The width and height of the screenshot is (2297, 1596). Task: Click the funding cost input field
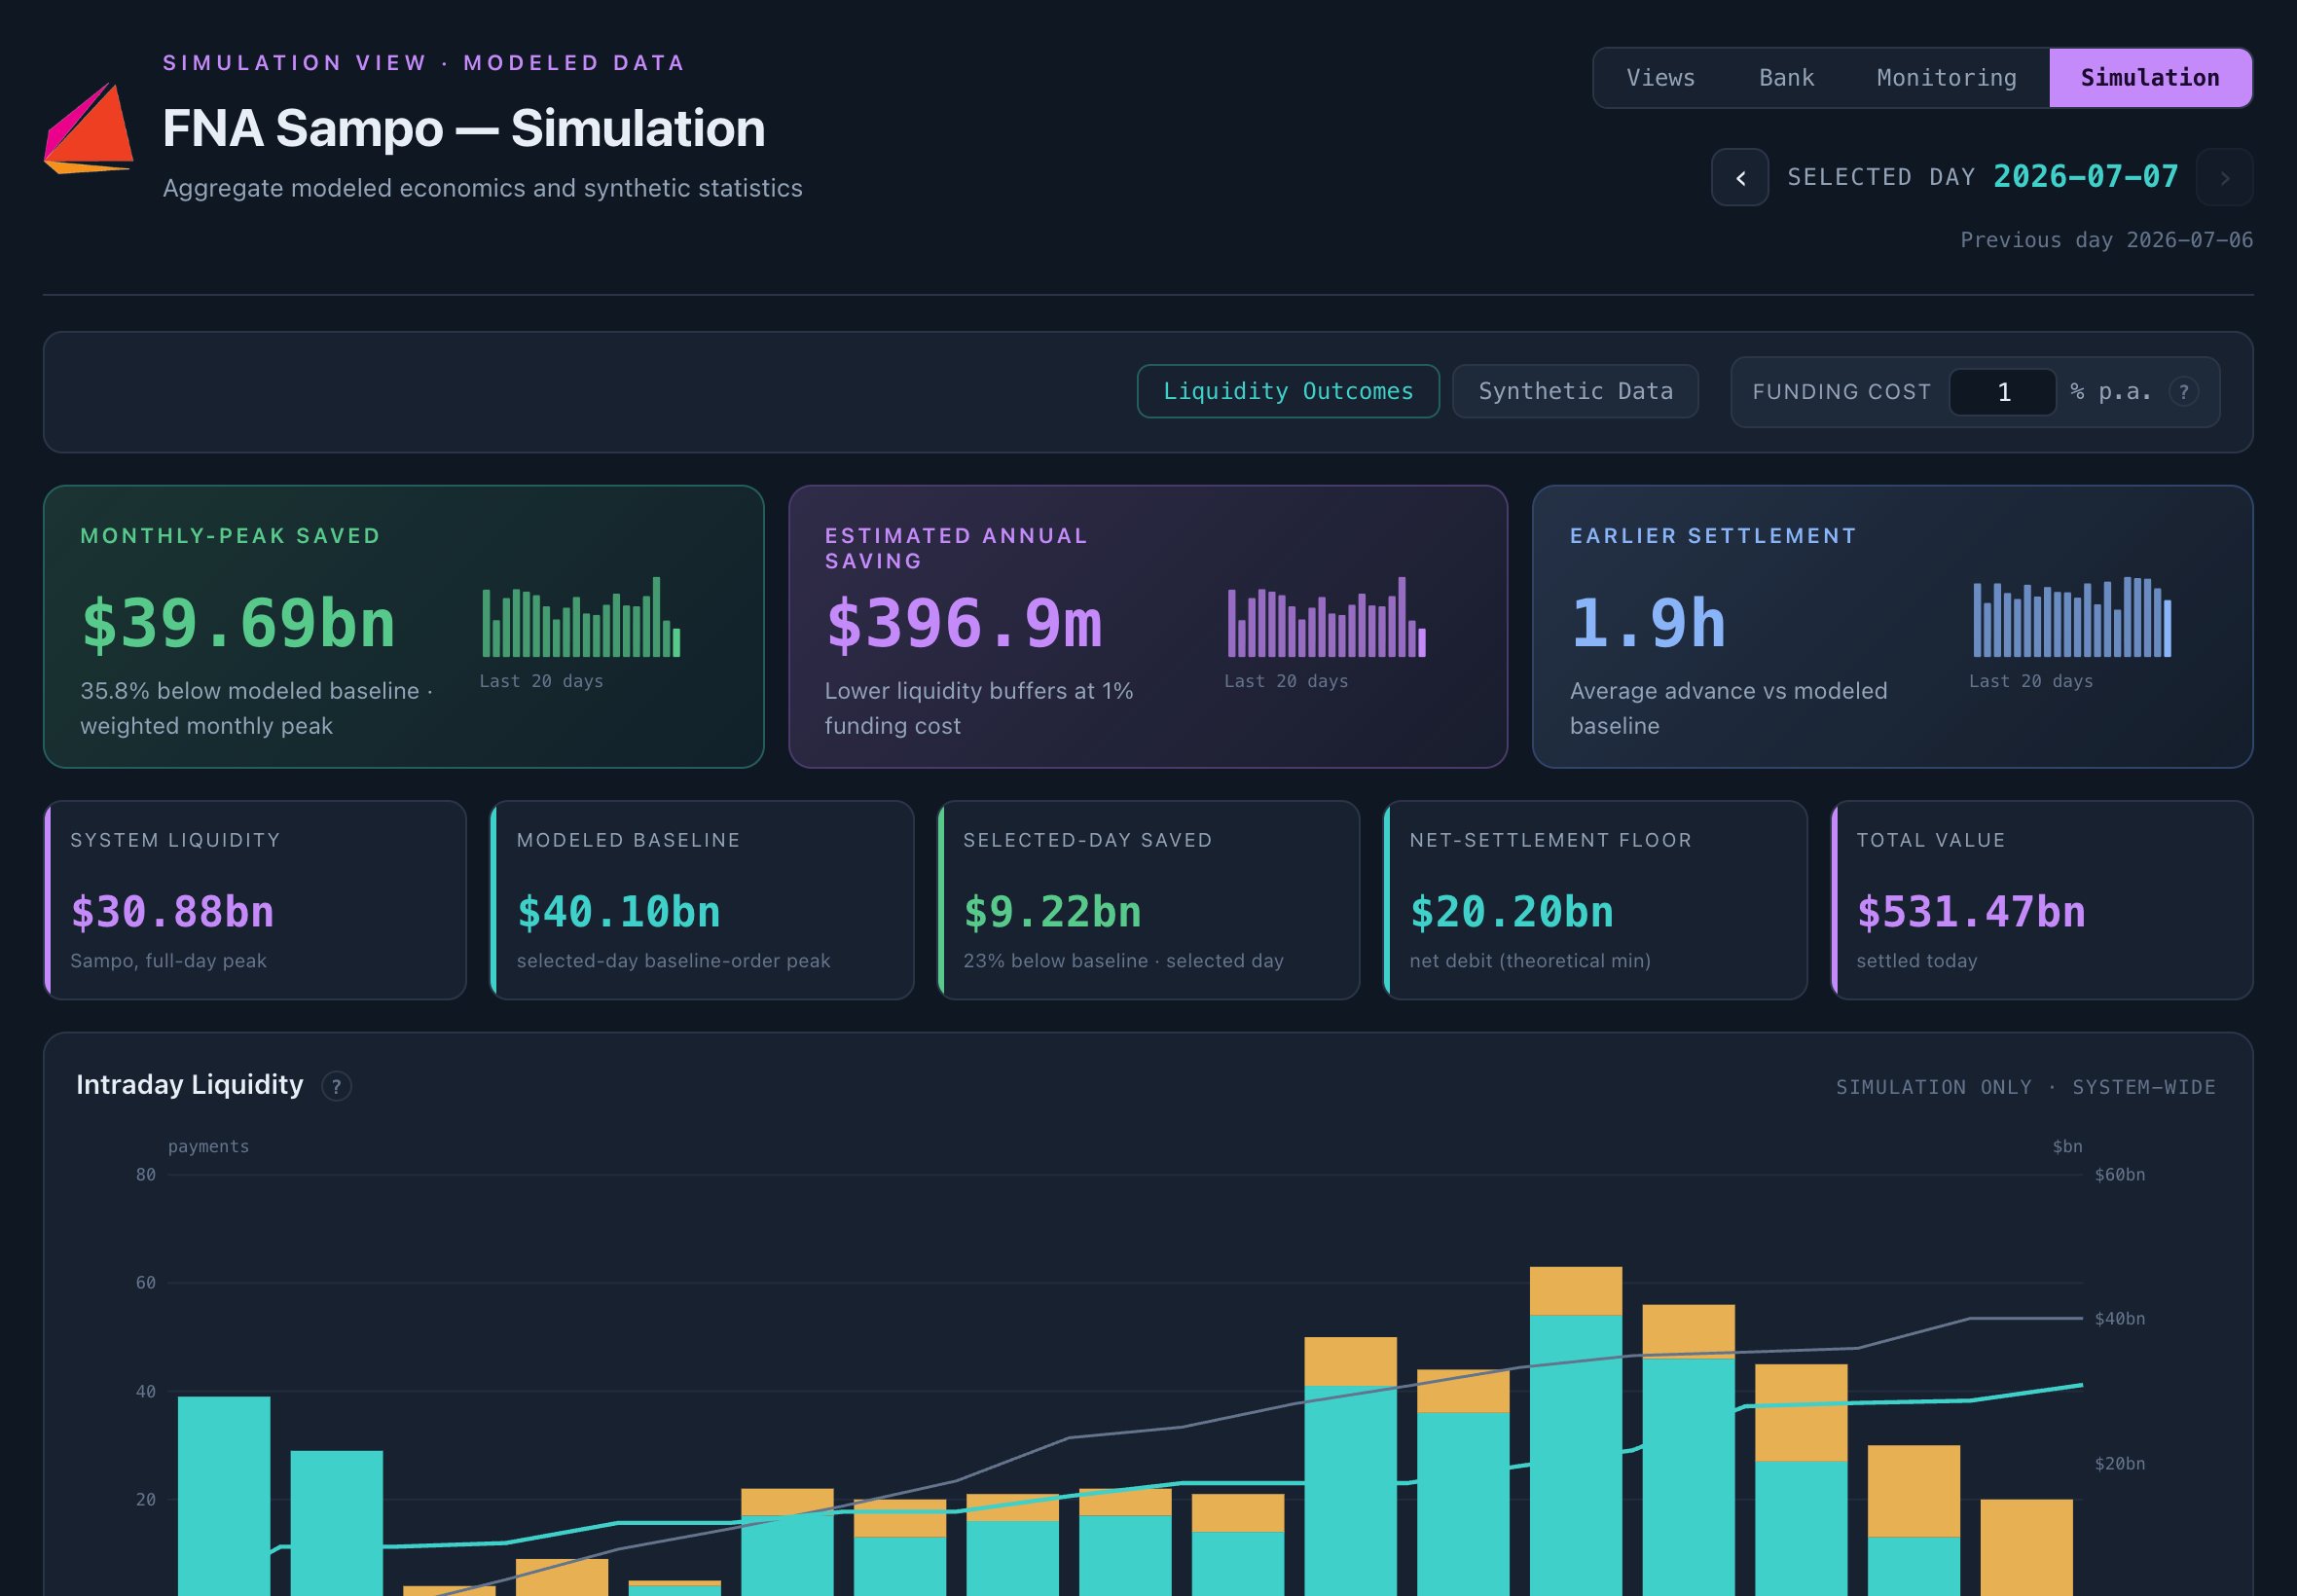(2002, 392)
